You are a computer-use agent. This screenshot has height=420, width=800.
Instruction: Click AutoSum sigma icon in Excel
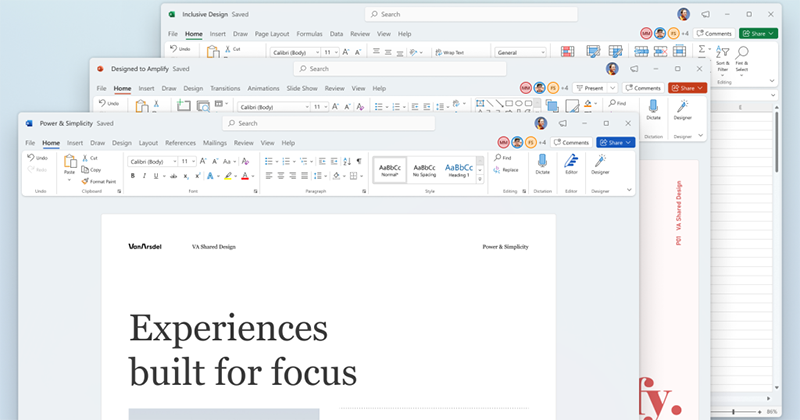(702, 49)
